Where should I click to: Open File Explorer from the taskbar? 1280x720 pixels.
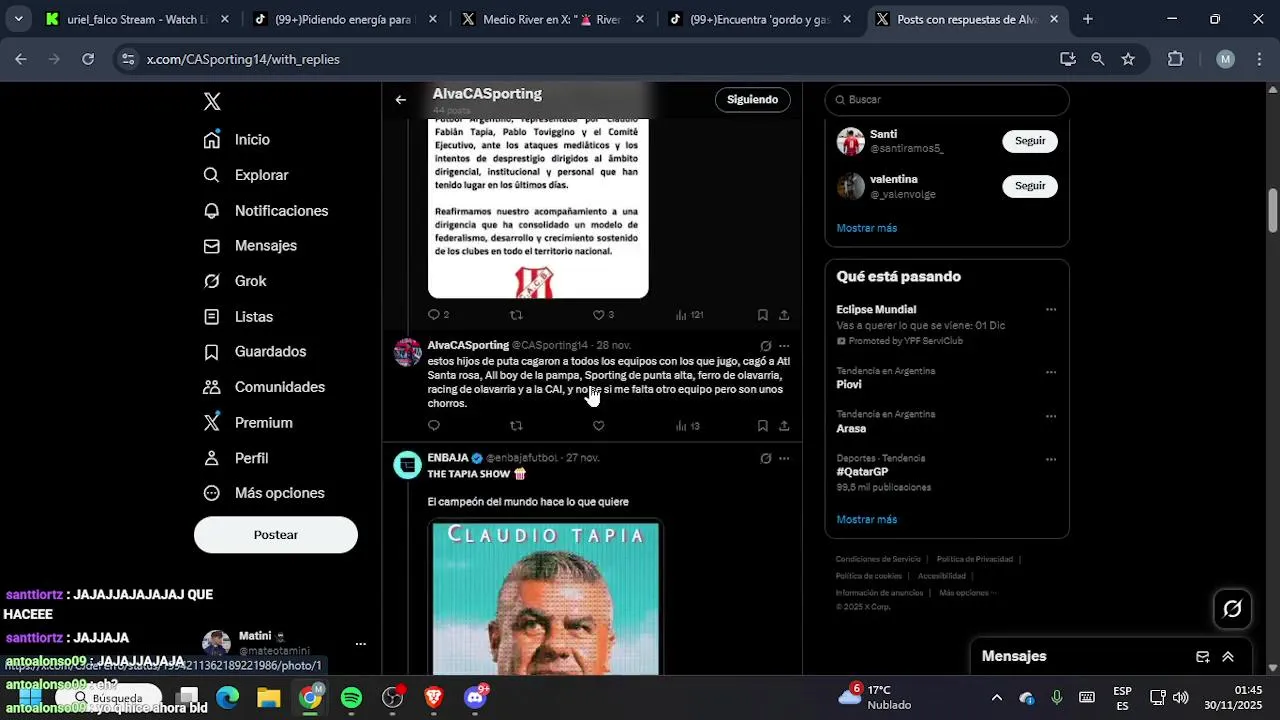(x=268, y=698)
